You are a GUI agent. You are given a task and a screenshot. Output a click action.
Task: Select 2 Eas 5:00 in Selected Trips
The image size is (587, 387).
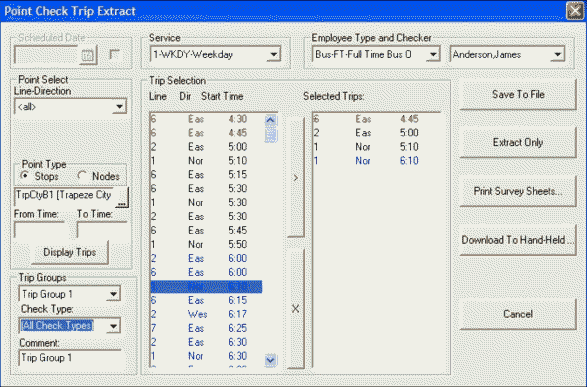(376, 133)
